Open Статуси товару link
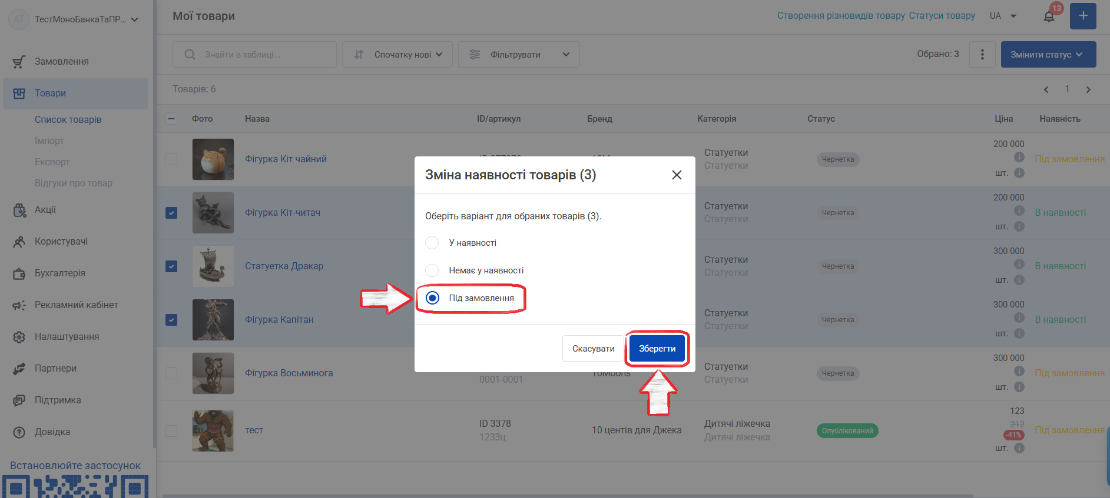The image size is (1110, 498). pyautogui.click(x=942, y=16)
